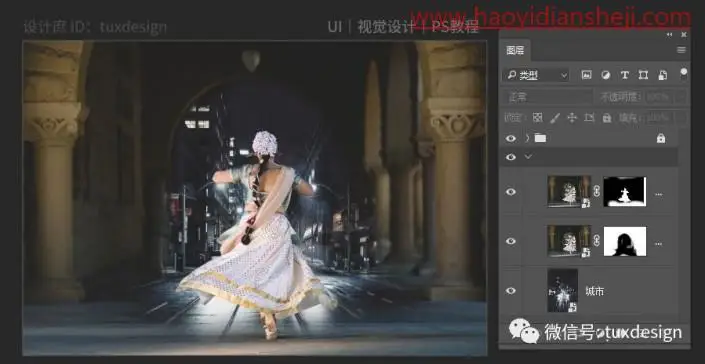Click ellipsis on dancer-shaped mask layer row
This screenshot has height=364, width=705.
659,195
